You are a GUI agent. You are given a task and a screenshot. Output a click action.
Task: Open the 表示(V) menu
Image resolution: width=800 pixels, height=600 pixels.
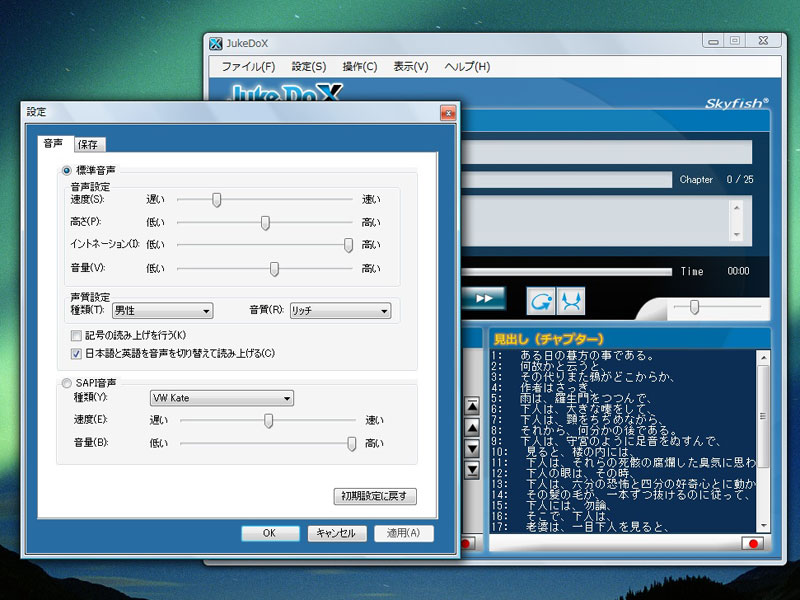411,67
